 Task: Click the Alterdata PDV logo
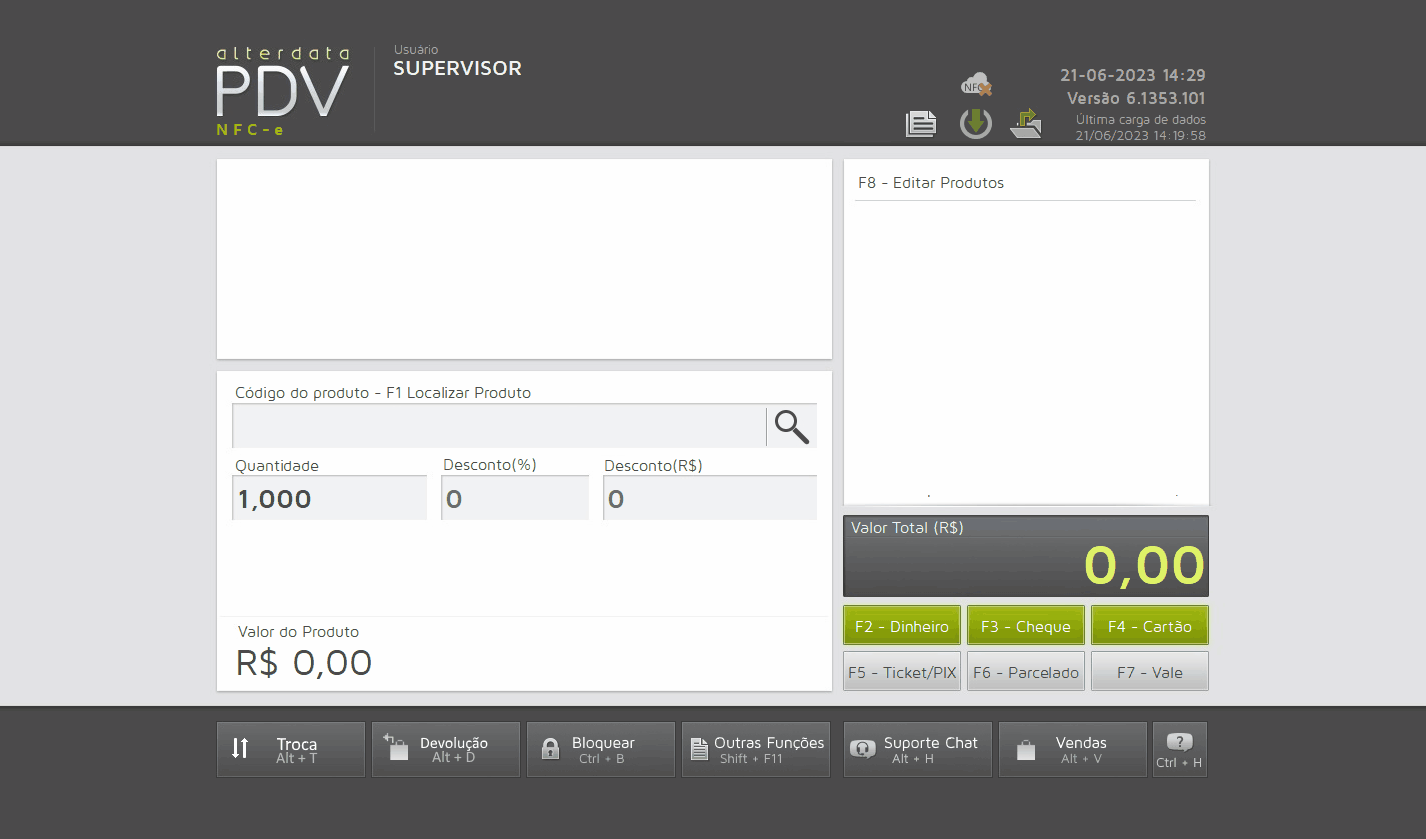pos(283,91)
